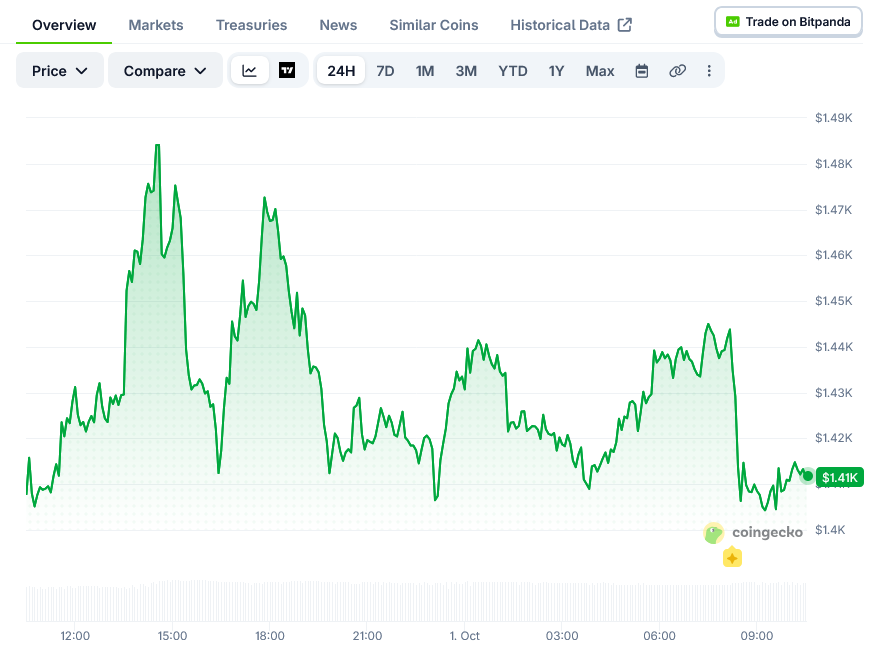
Task: Copy chart link icon
Action: pos(677,71)
